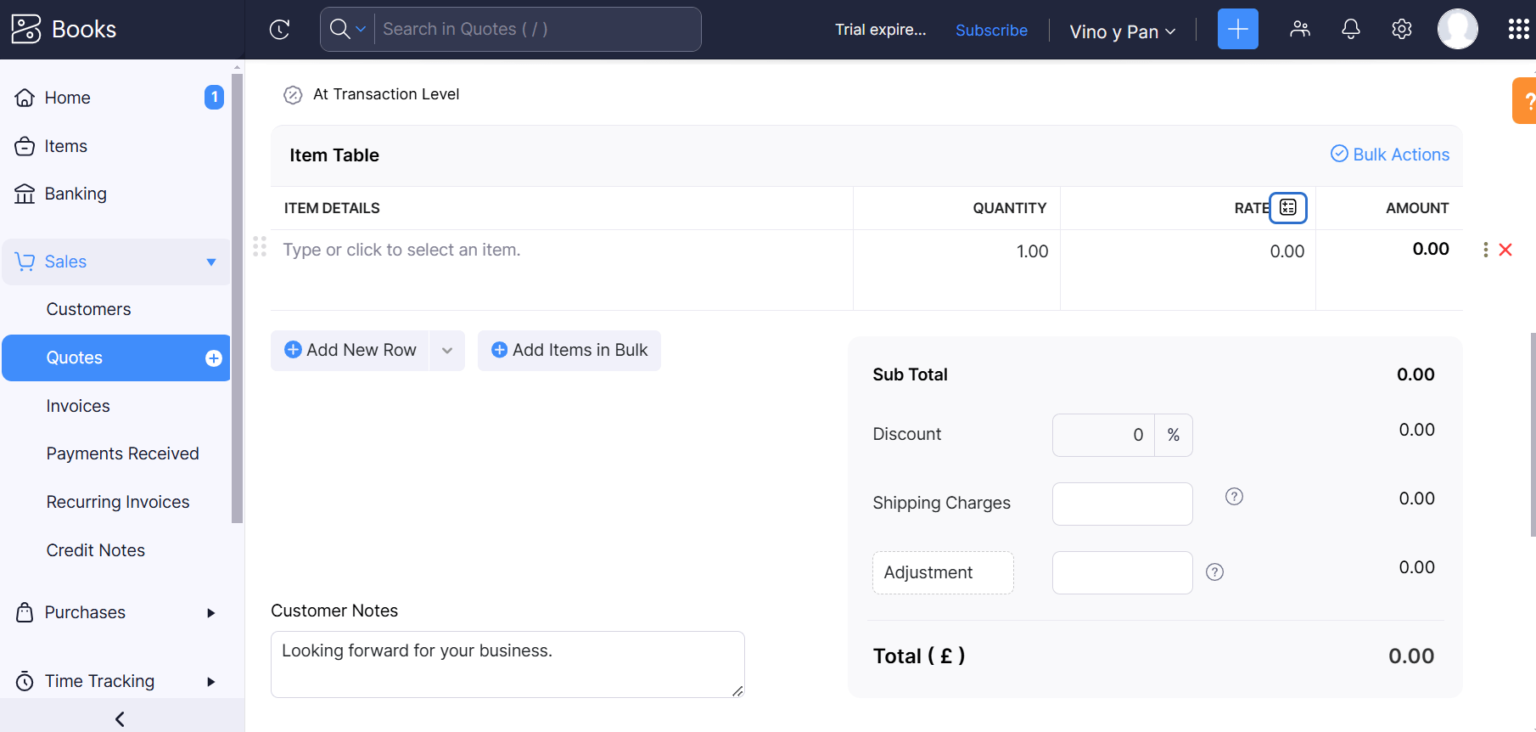The image size is (1536, 732).
Task: Open the bulk update icon in Rate column
Action: click(1288, 207)
